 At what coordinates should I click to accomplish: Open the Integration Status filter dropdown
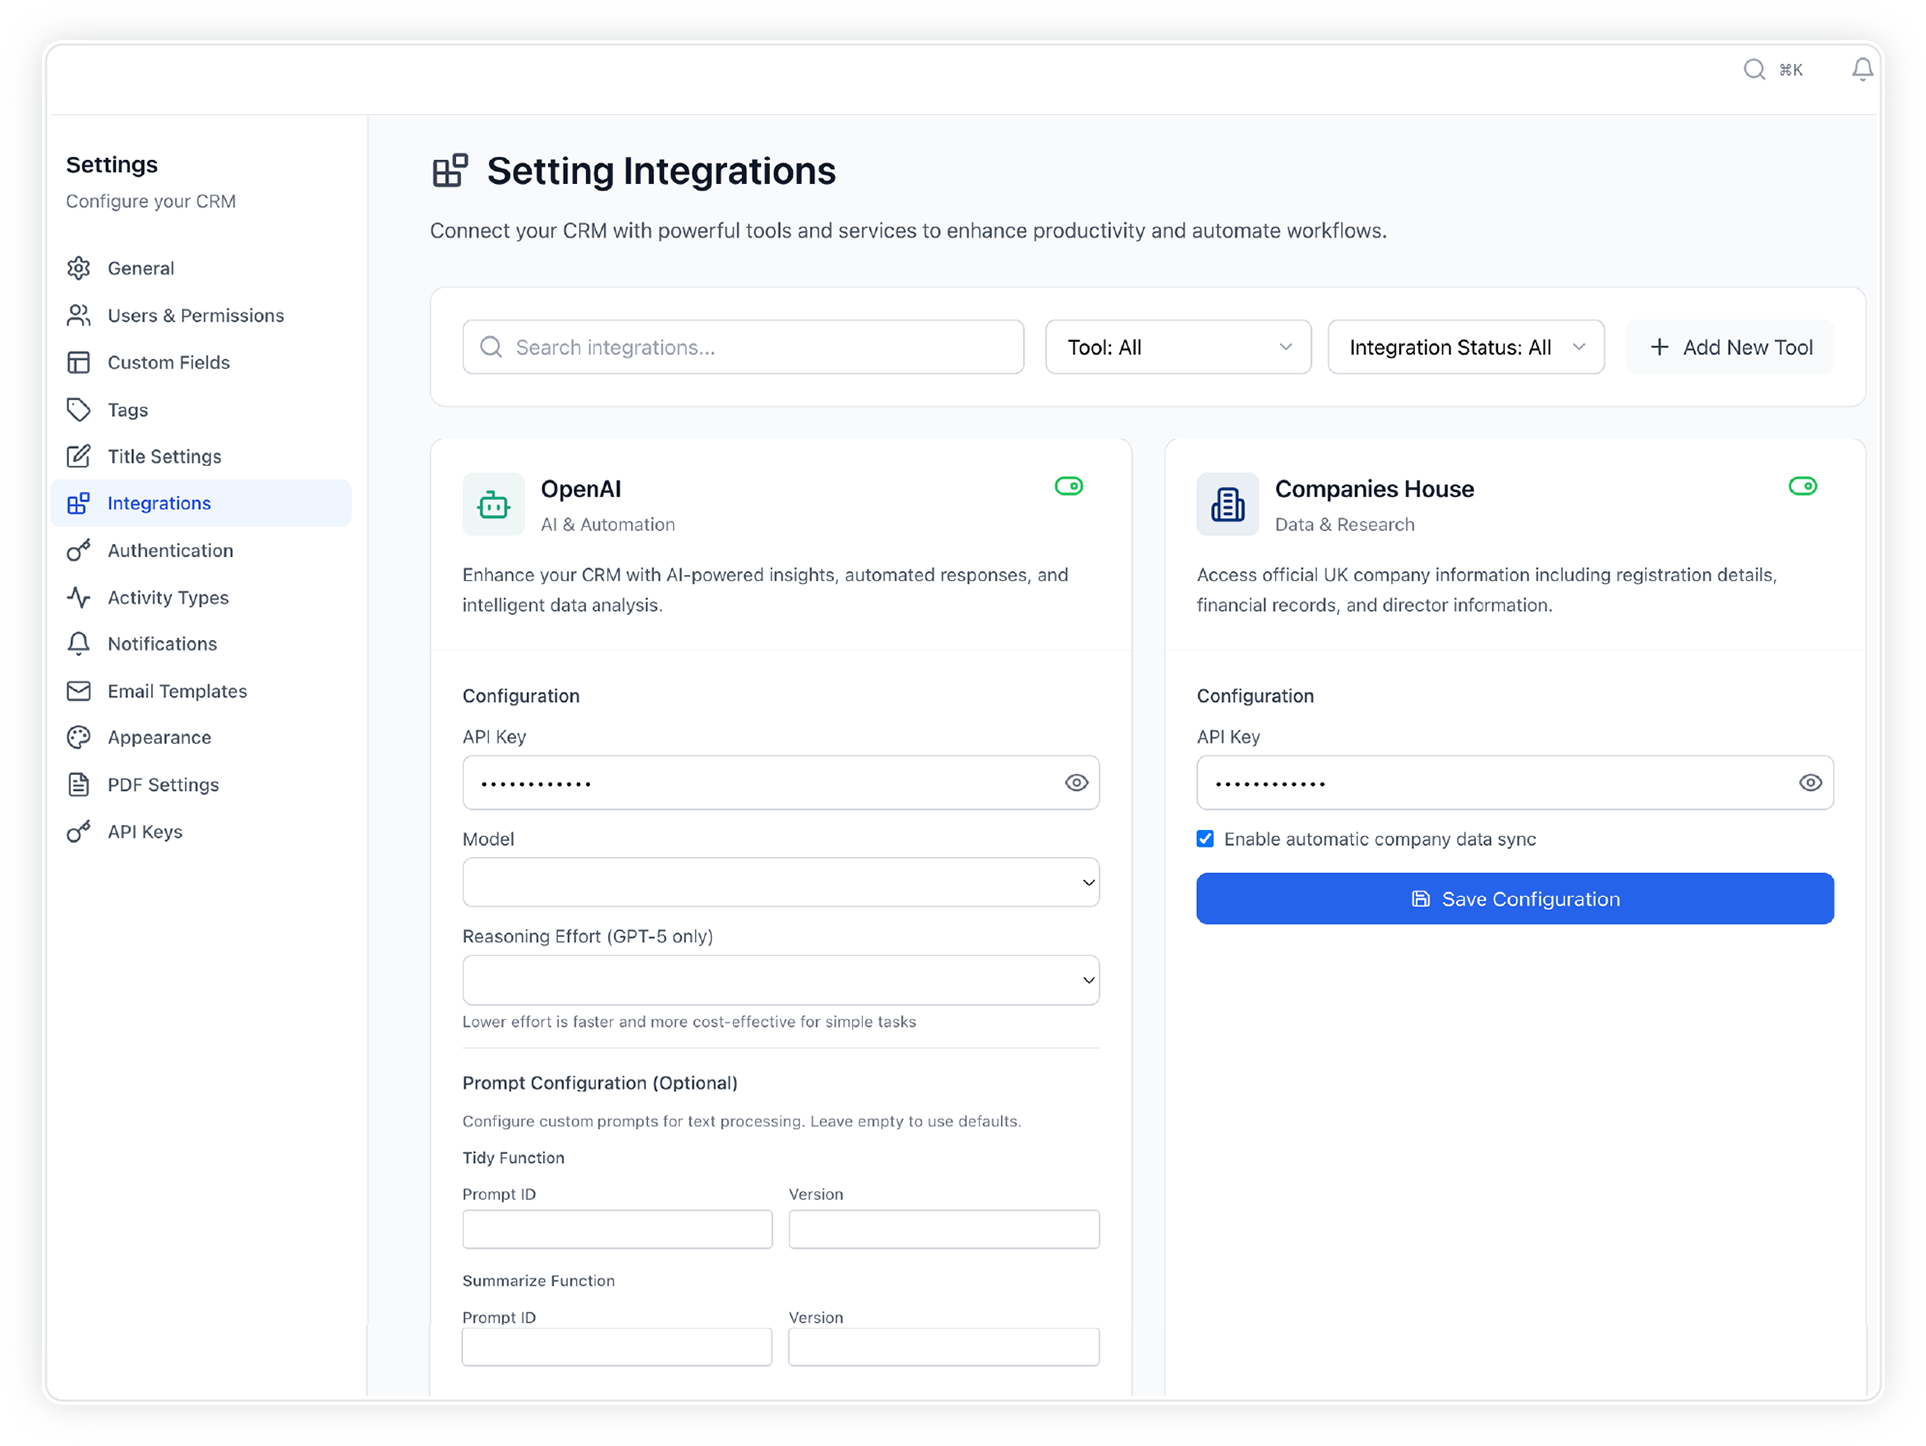tap(1465, 347)
